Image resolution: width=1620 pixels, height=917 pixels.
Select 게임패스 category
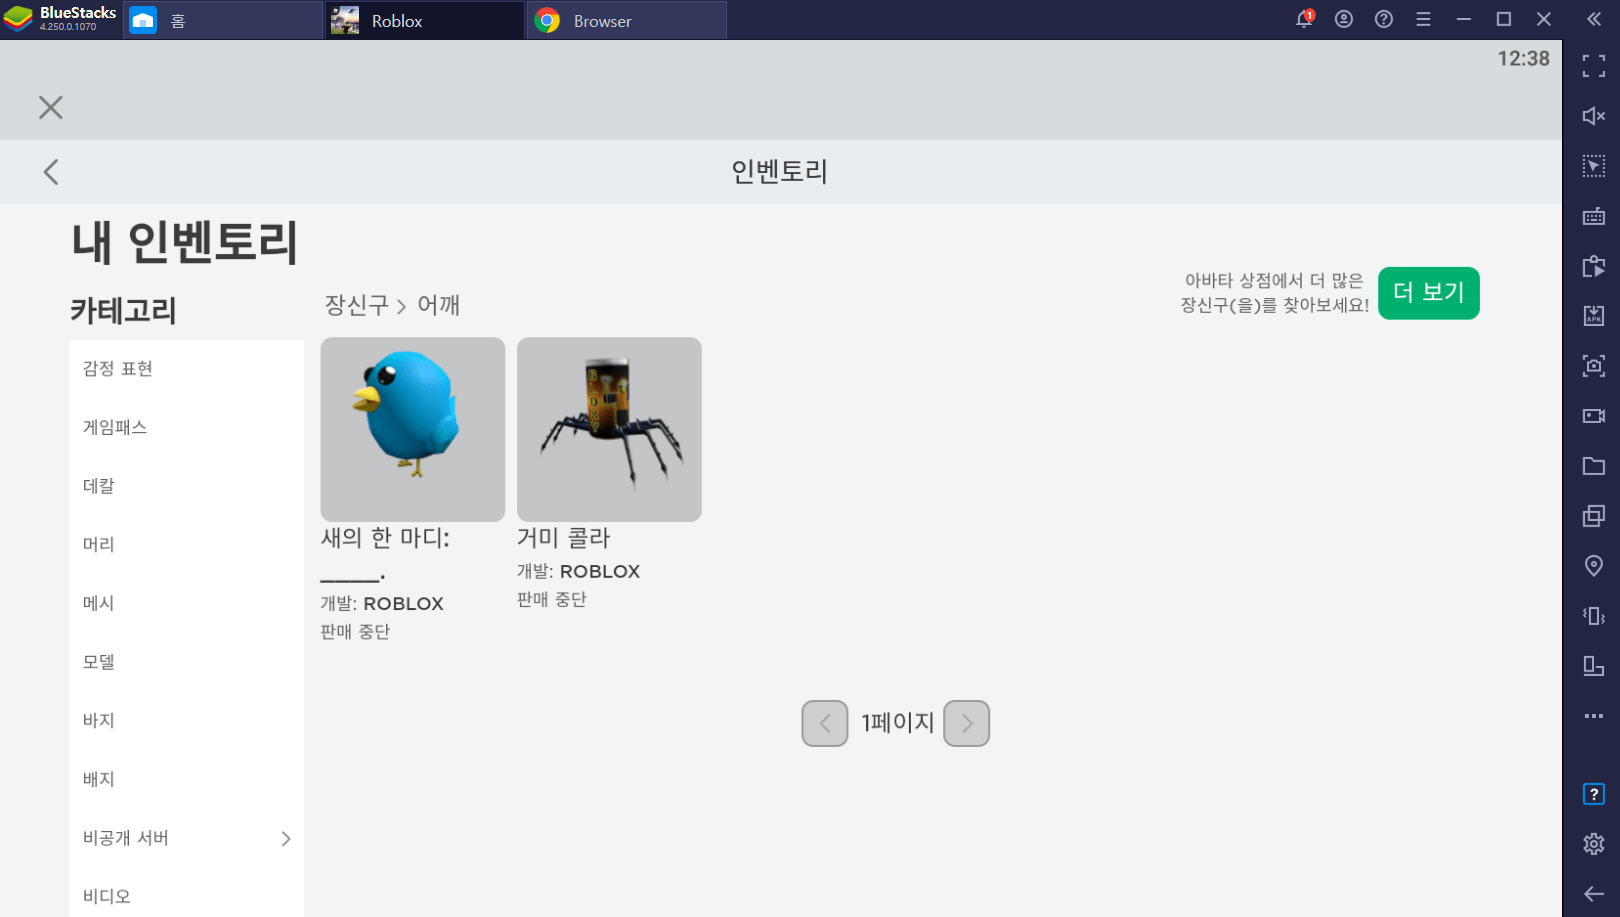point(186,428)
